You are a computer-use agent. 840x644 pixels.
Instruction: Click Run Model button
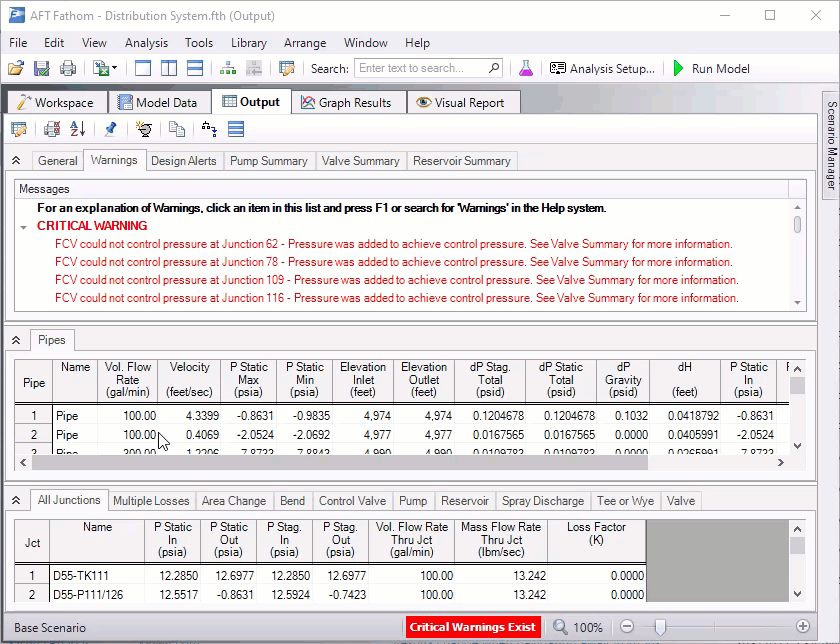coord(711,69)
